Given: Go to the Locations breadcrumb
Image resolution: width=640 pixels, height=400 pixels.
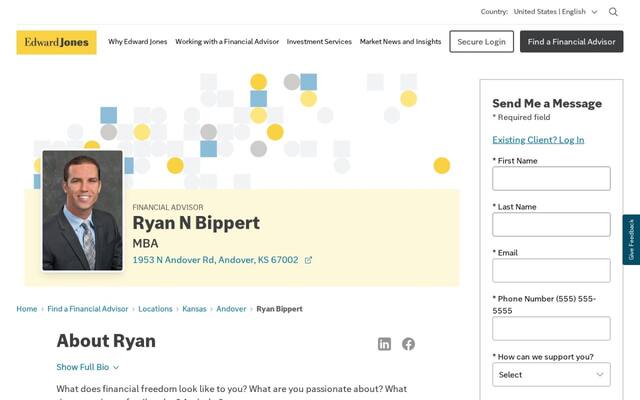Looking at the screenshot, I should tap(155, 309).
